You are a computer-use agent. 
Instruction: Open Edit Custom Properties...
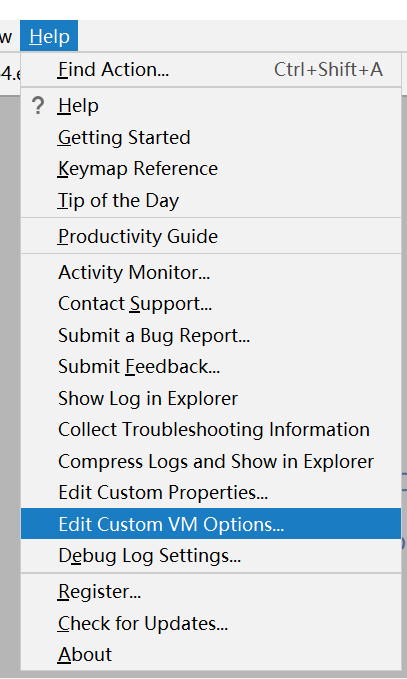click(211, 492)
